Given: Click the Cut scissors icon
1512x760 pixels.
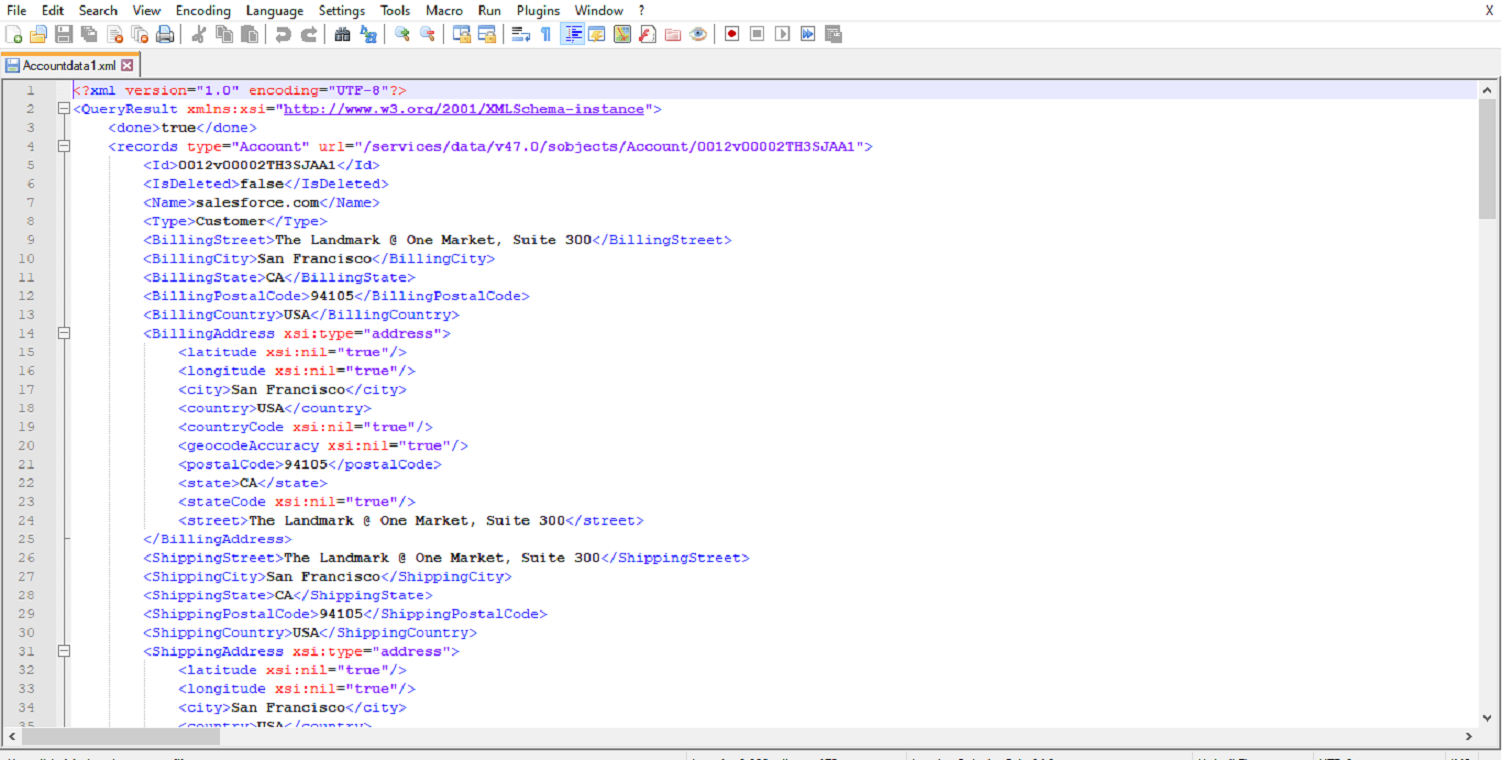Looking at the screenshot, I should pyautogui.click(x=198, y=34).
